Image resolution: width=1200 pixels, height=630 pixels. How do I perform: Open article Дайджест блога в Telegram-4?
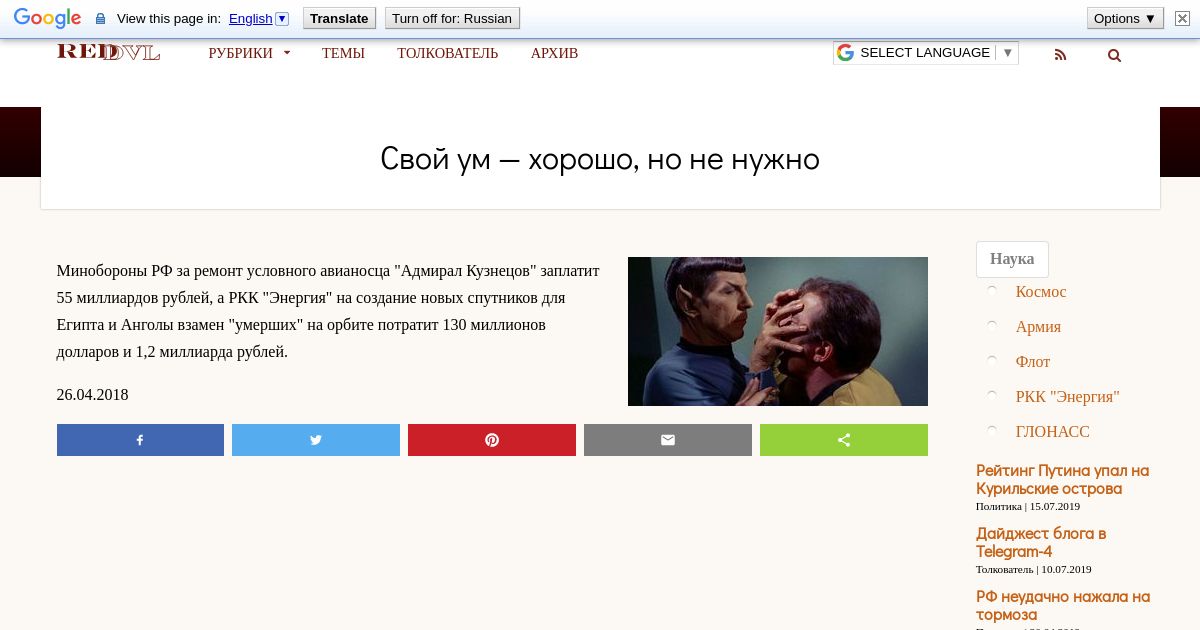coord(1041,542)
